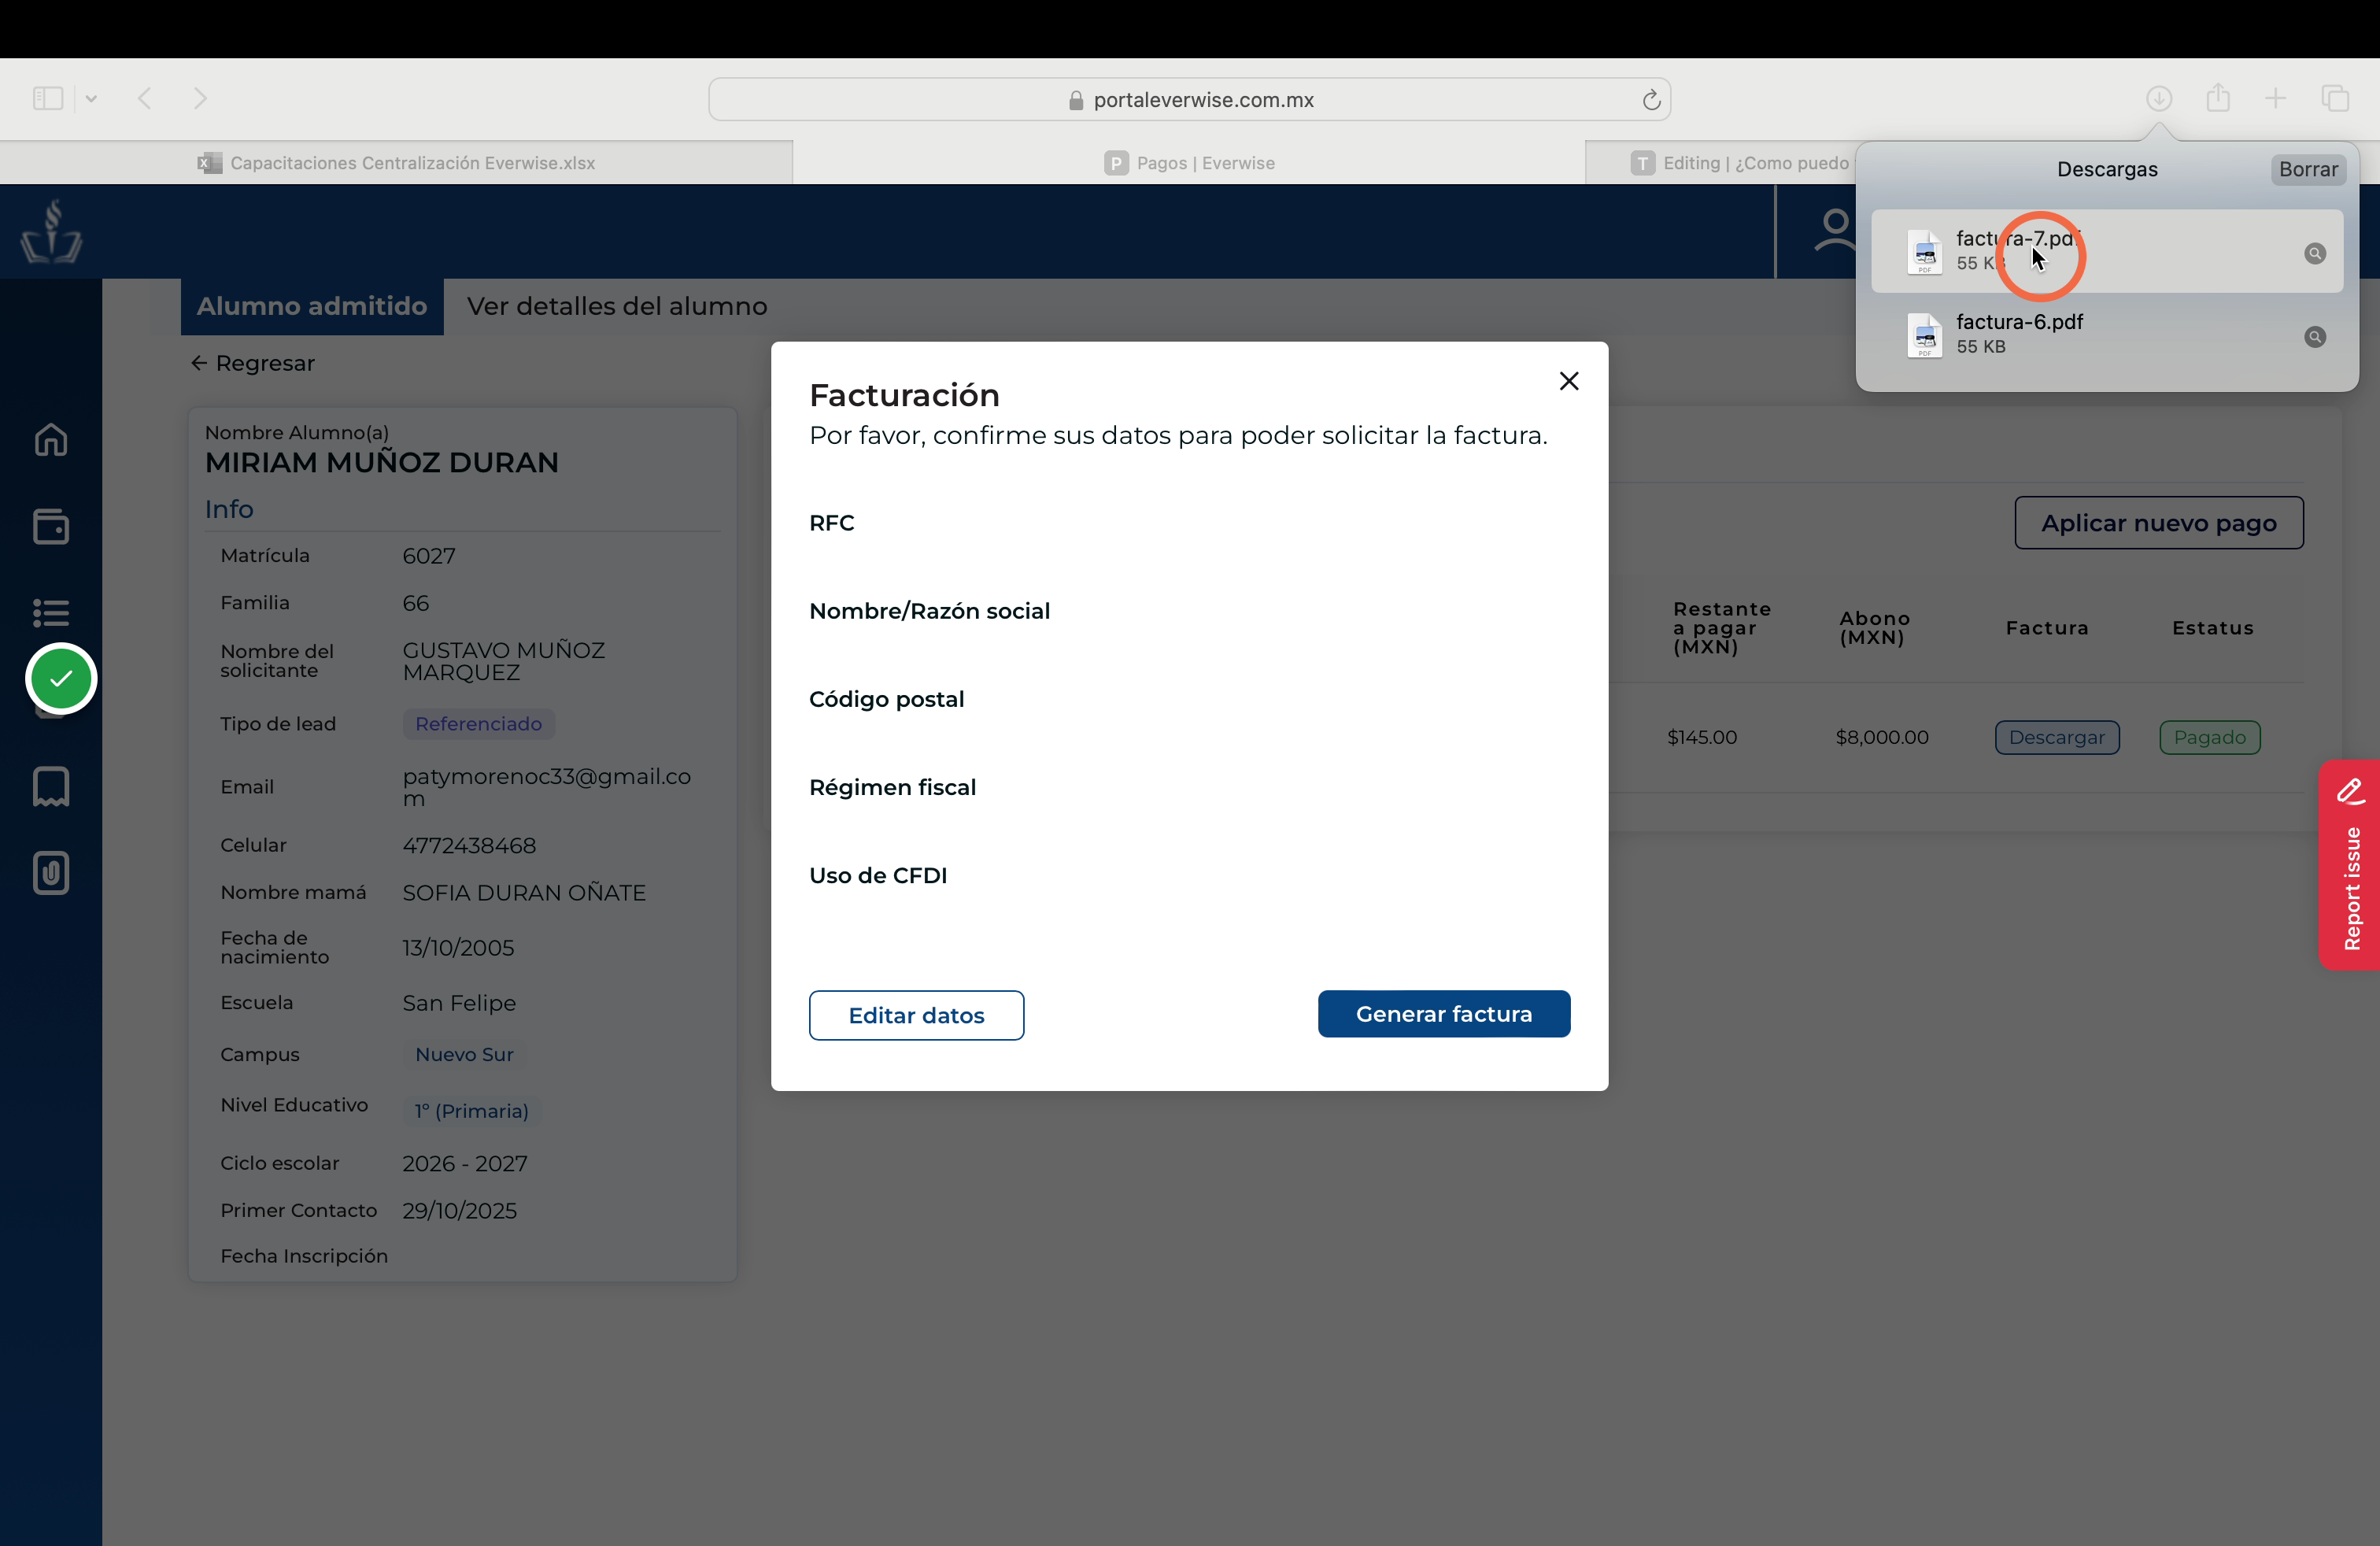Click the Pagado status badge

[x=2210, y=738]
